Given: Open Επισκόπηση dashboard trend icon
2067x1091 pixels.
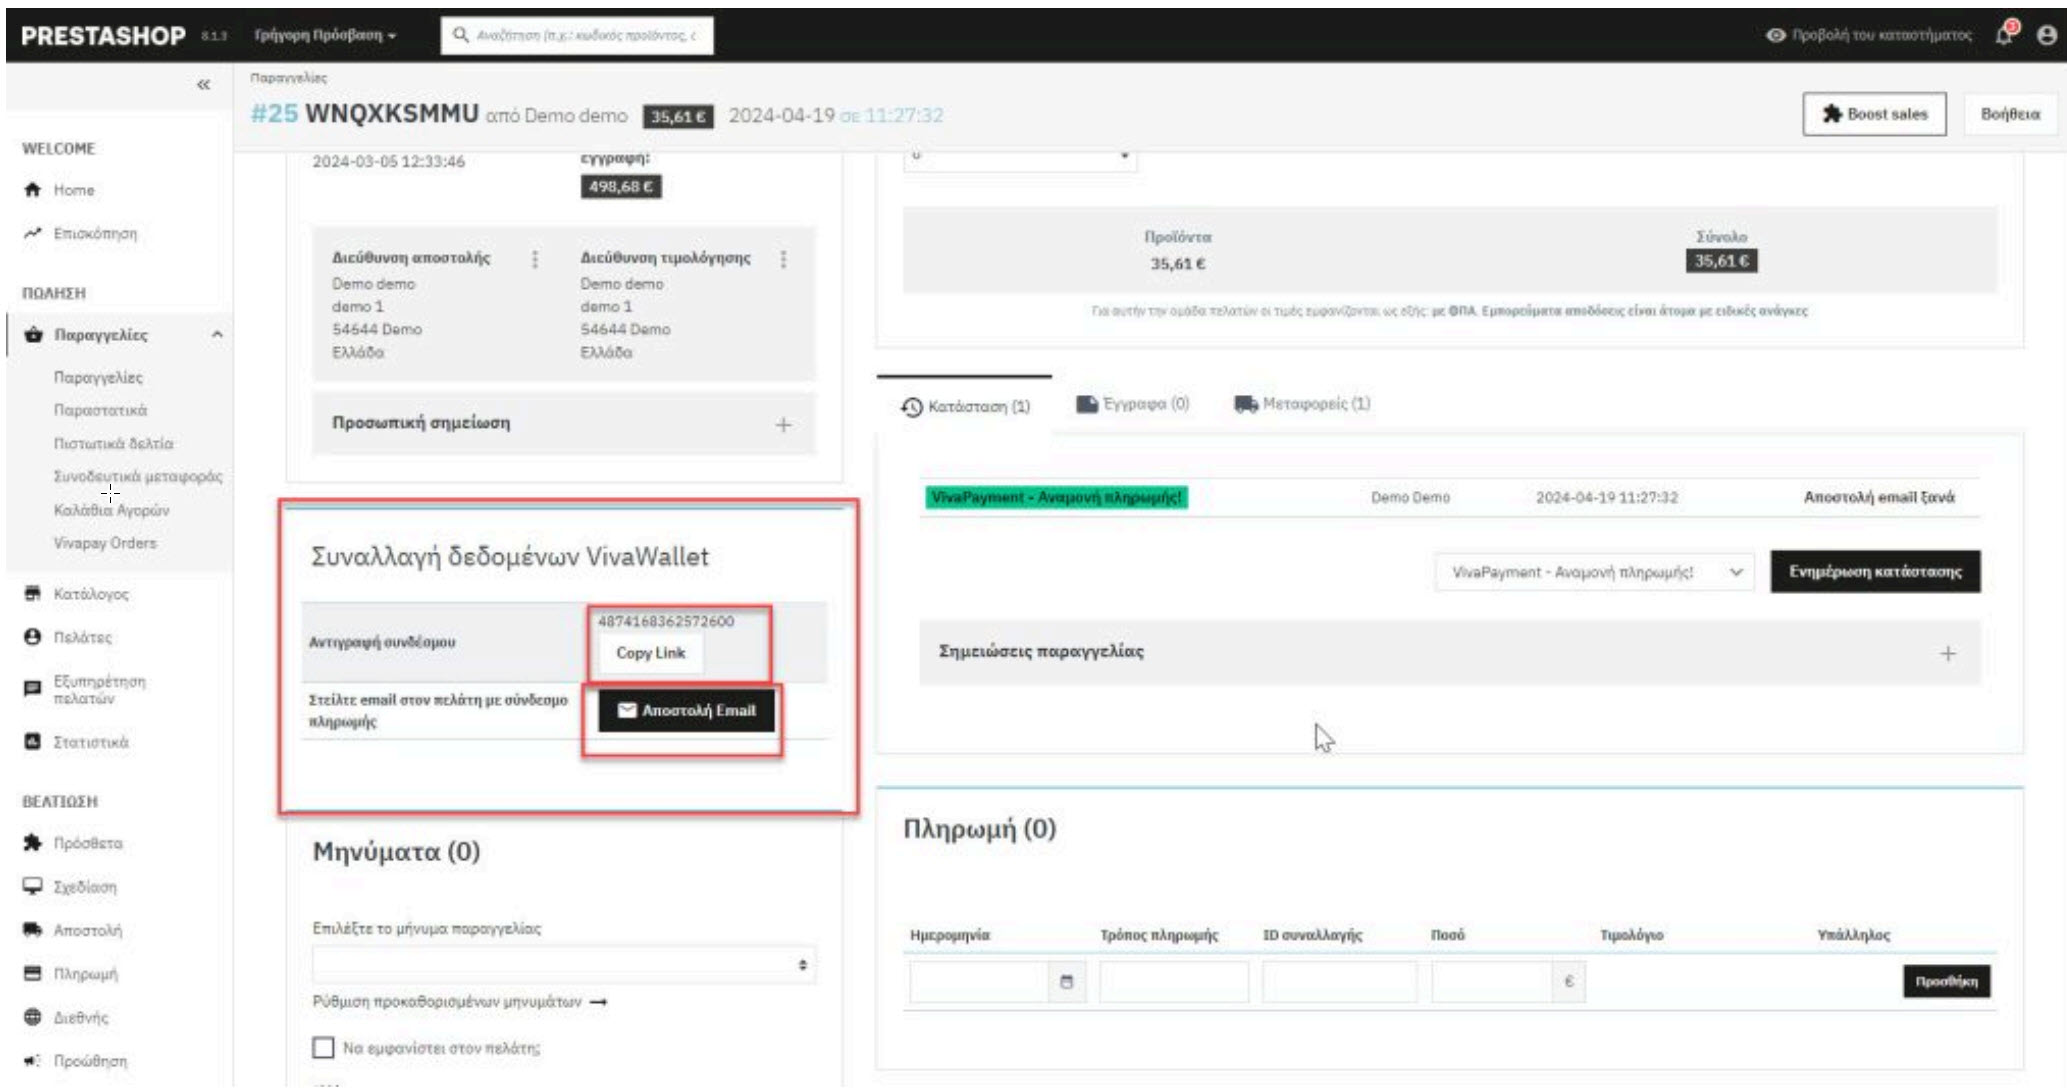Looking at the screenshot, I should point(33,233).
